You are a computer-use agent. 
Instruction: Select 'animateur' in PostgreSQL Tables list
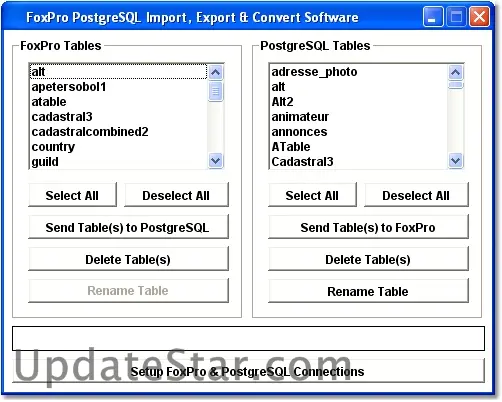[358, 117]
